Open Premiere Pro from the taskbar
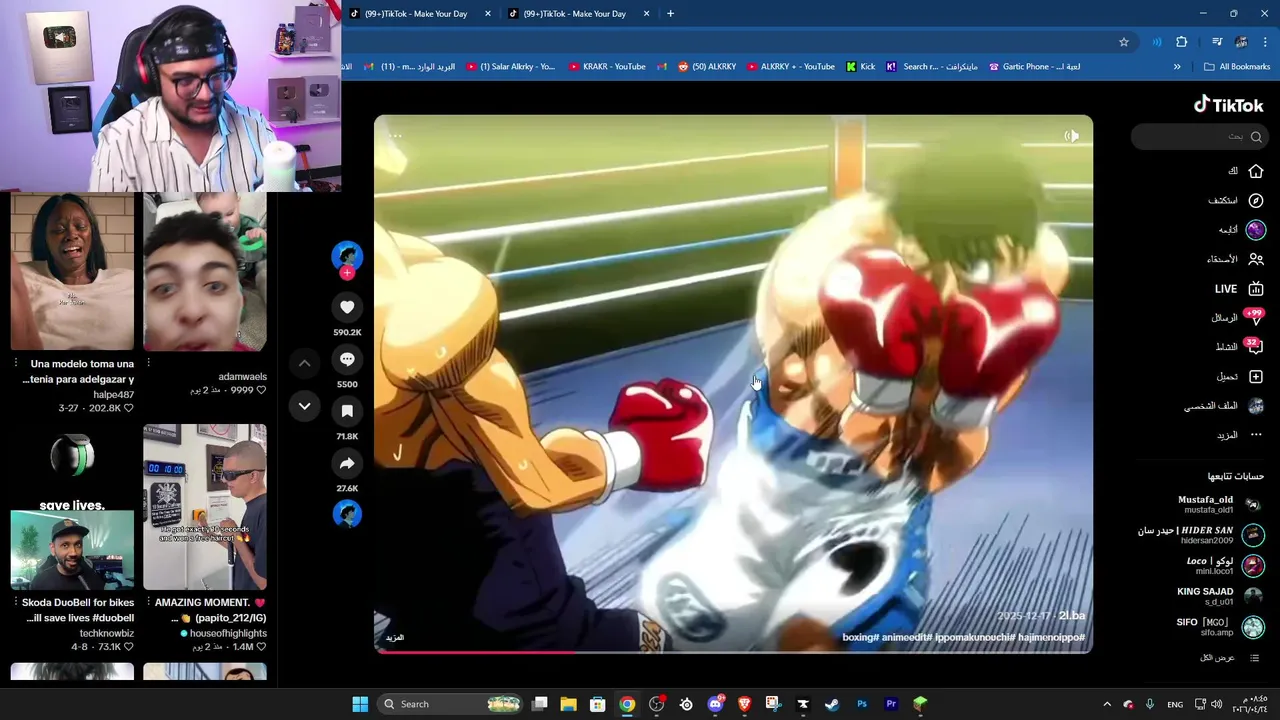The image size is (1280, 720). point(891,704)
